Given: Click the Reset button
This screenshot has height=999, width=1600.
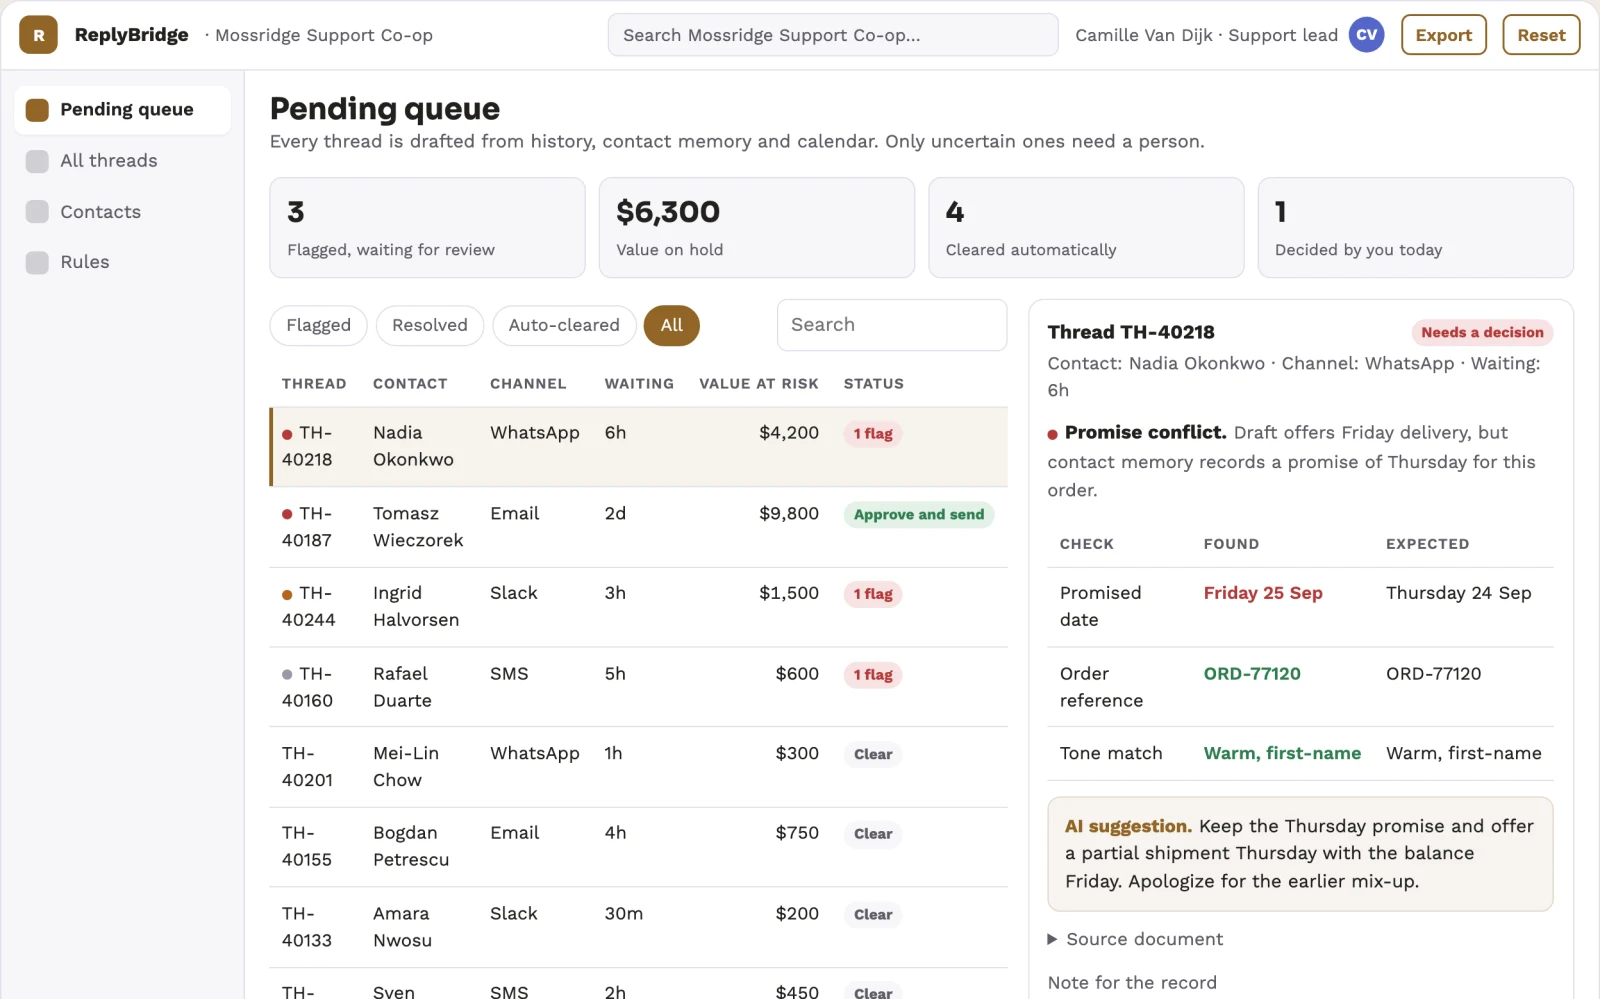Looking at the screenshot, I should tap(1541, 35).
